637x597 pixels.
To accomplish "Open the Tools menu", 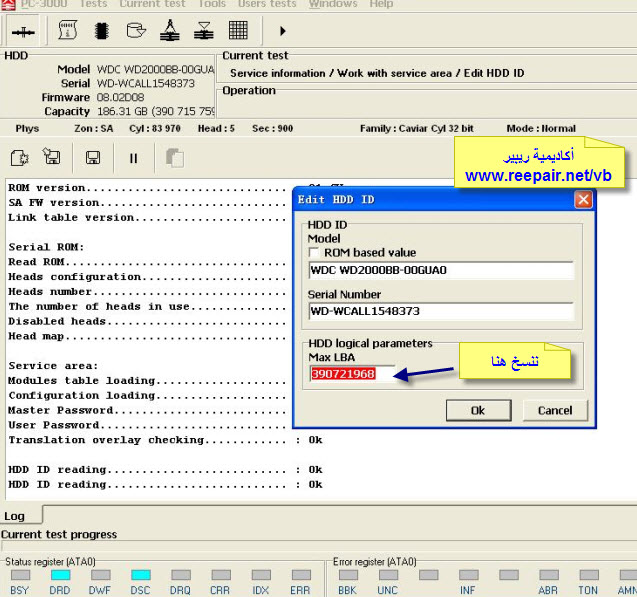I will [212, 4].
